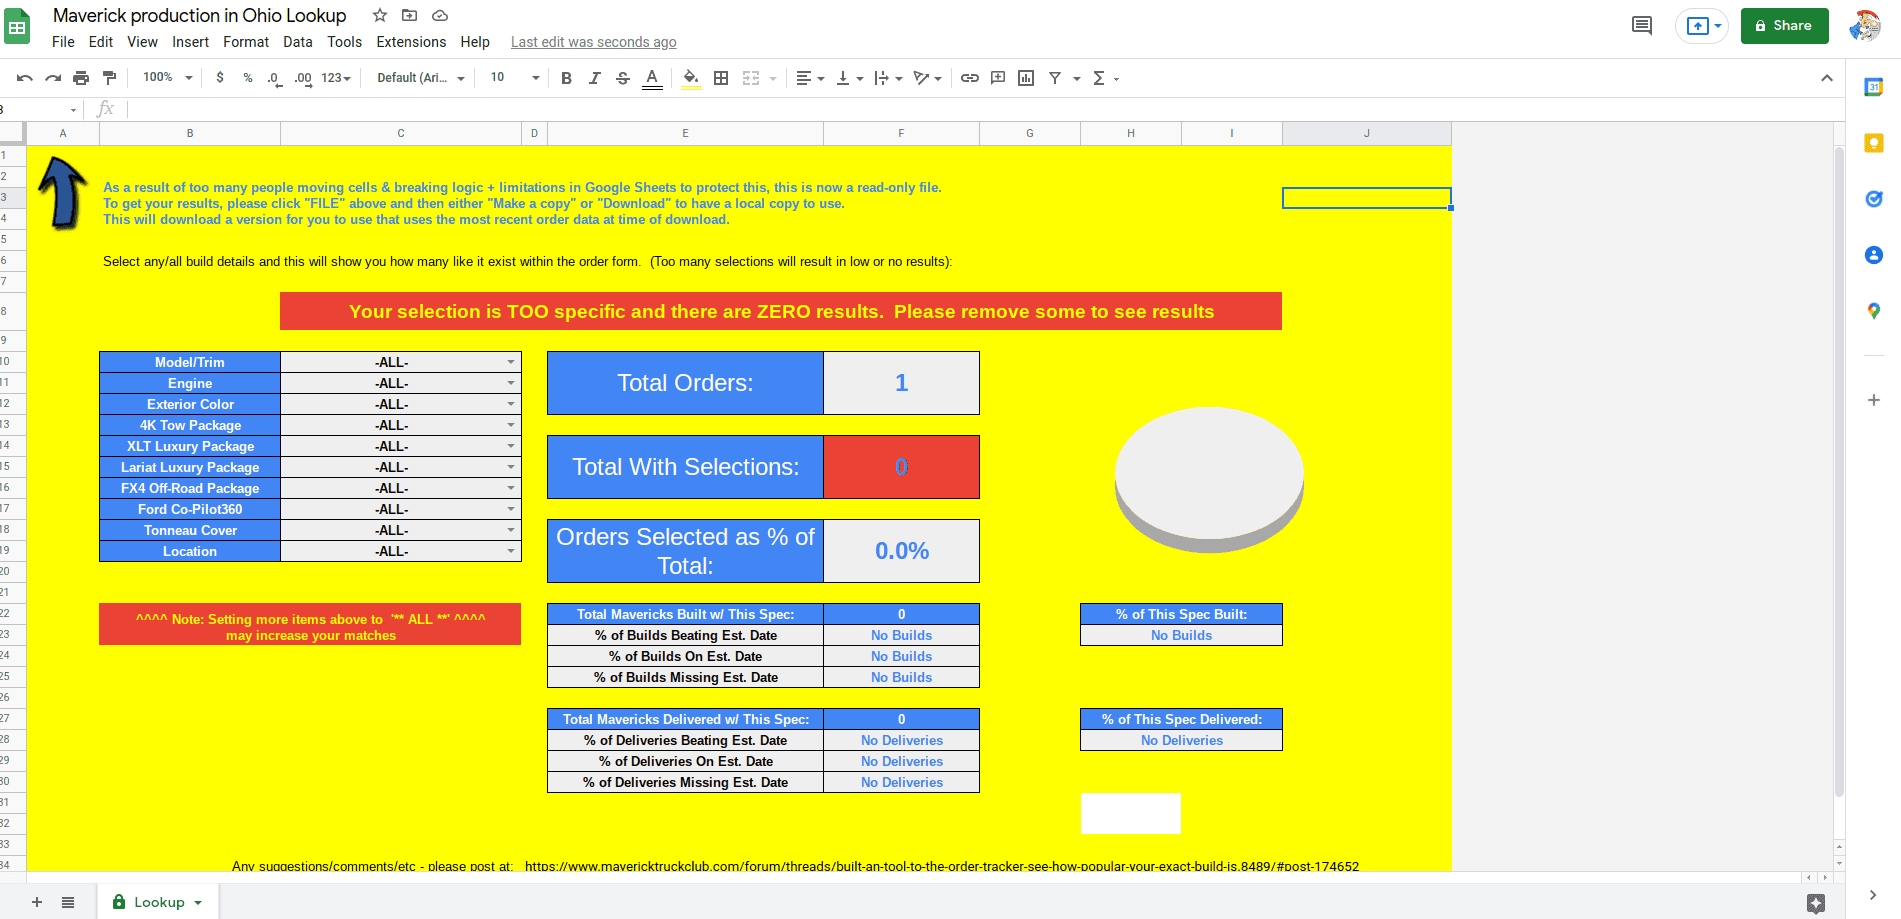Select the Paint format tool
This screenshot has height=919, width=1901.
[110, 78]
